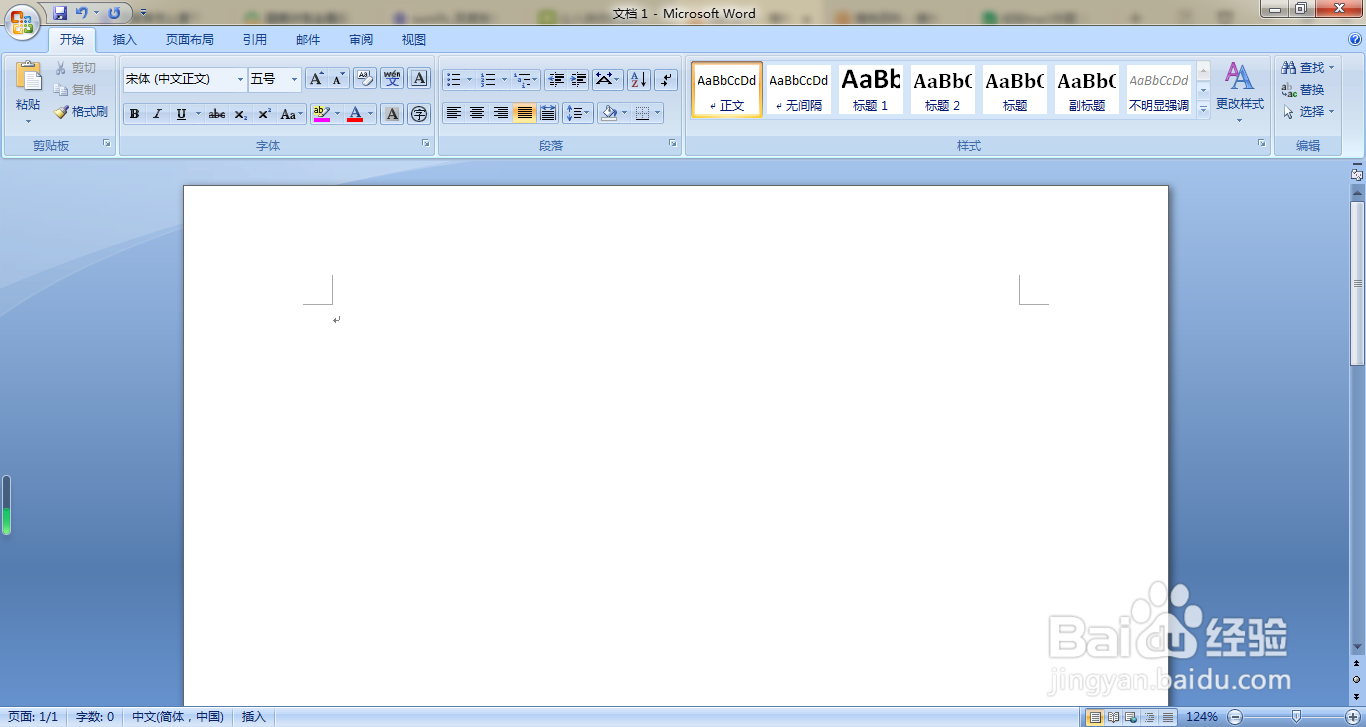This screenshot has width=1366, height=727.
Task: Save document from quick access toolbar
Action: 60,13
